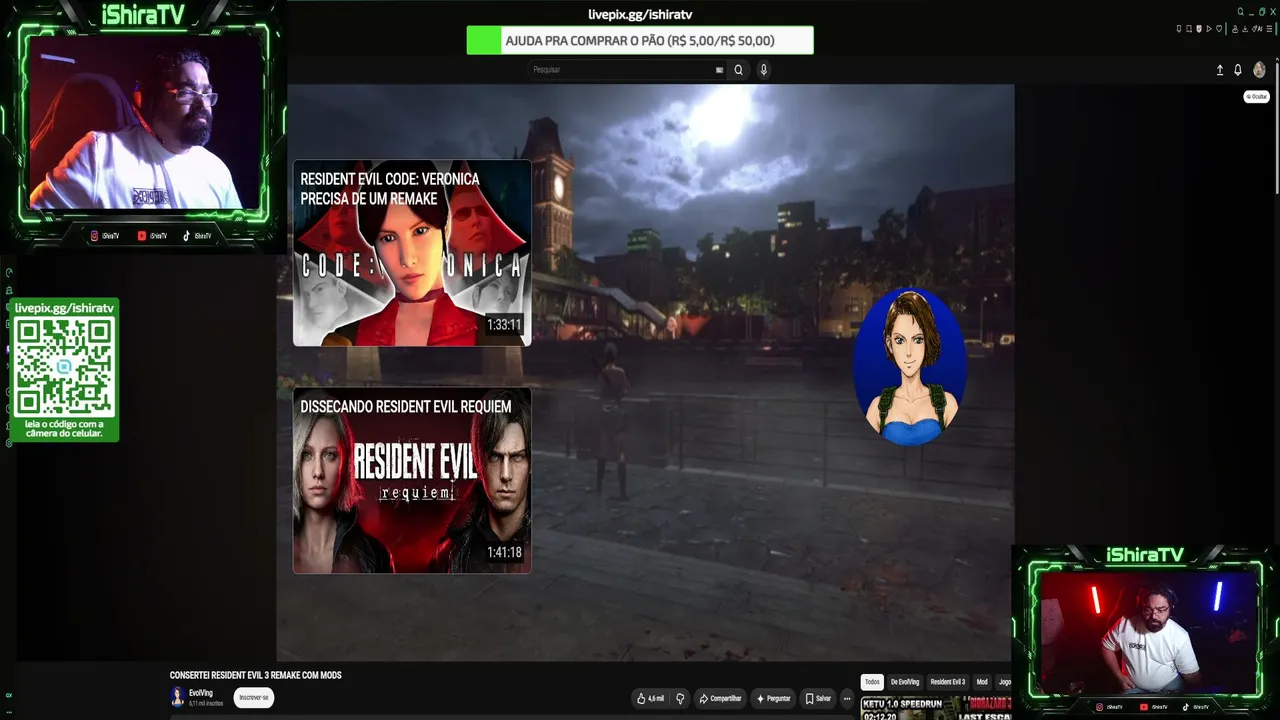Click the 6,11 mil inscritos subscriber count
This screenshot has height=720, width=1280.
click(206, 704)
